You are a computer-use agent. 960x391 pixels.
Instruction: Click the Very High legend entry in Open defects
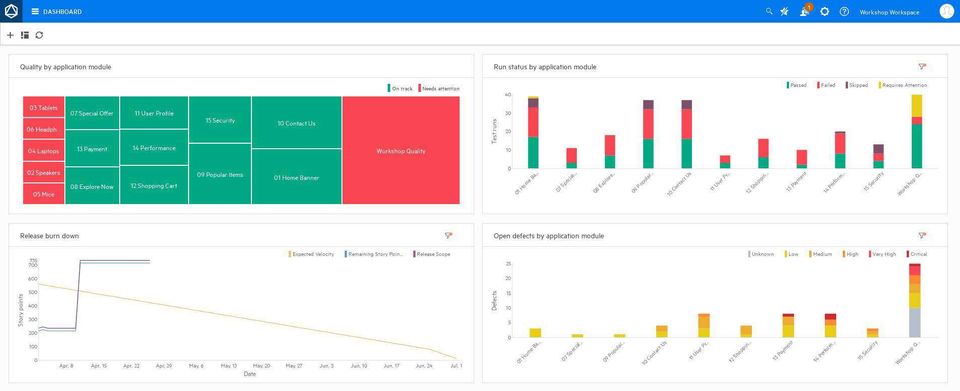tap(883, 253)
